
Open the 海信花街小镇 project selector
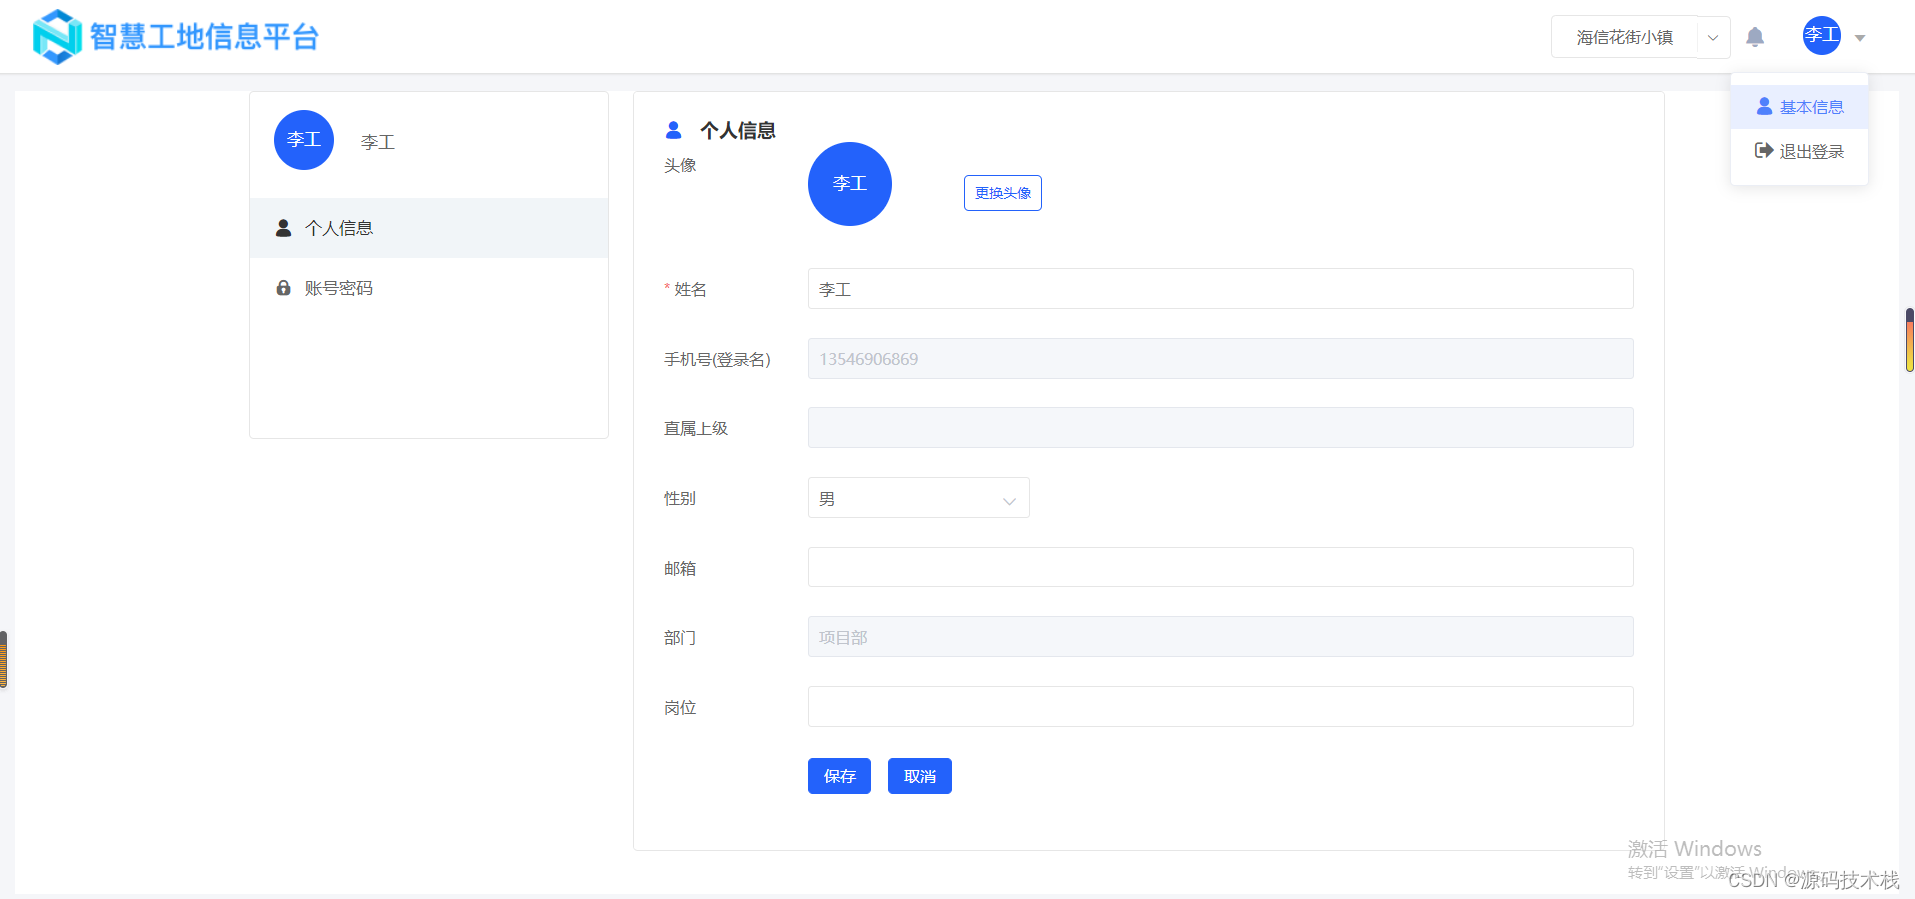click(x=1641, y=37)
